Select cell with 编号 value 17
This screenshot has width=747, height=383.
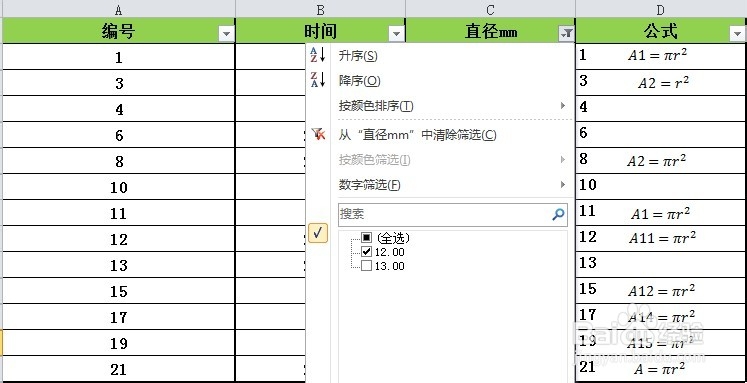tap(119, 317)
